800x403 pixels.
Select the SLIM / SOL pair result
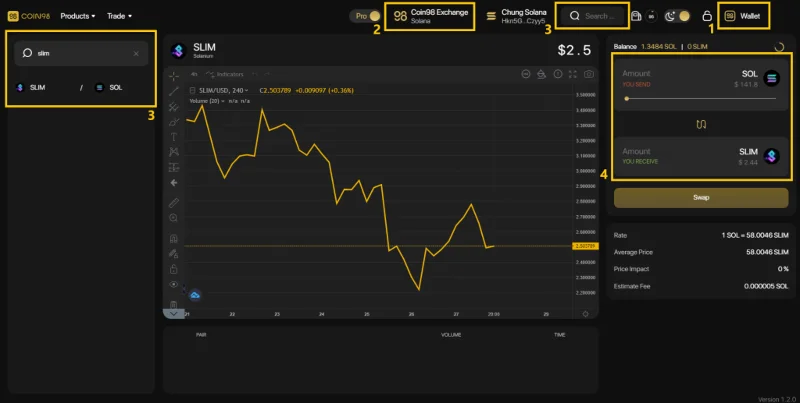click(x=69, y=88)
